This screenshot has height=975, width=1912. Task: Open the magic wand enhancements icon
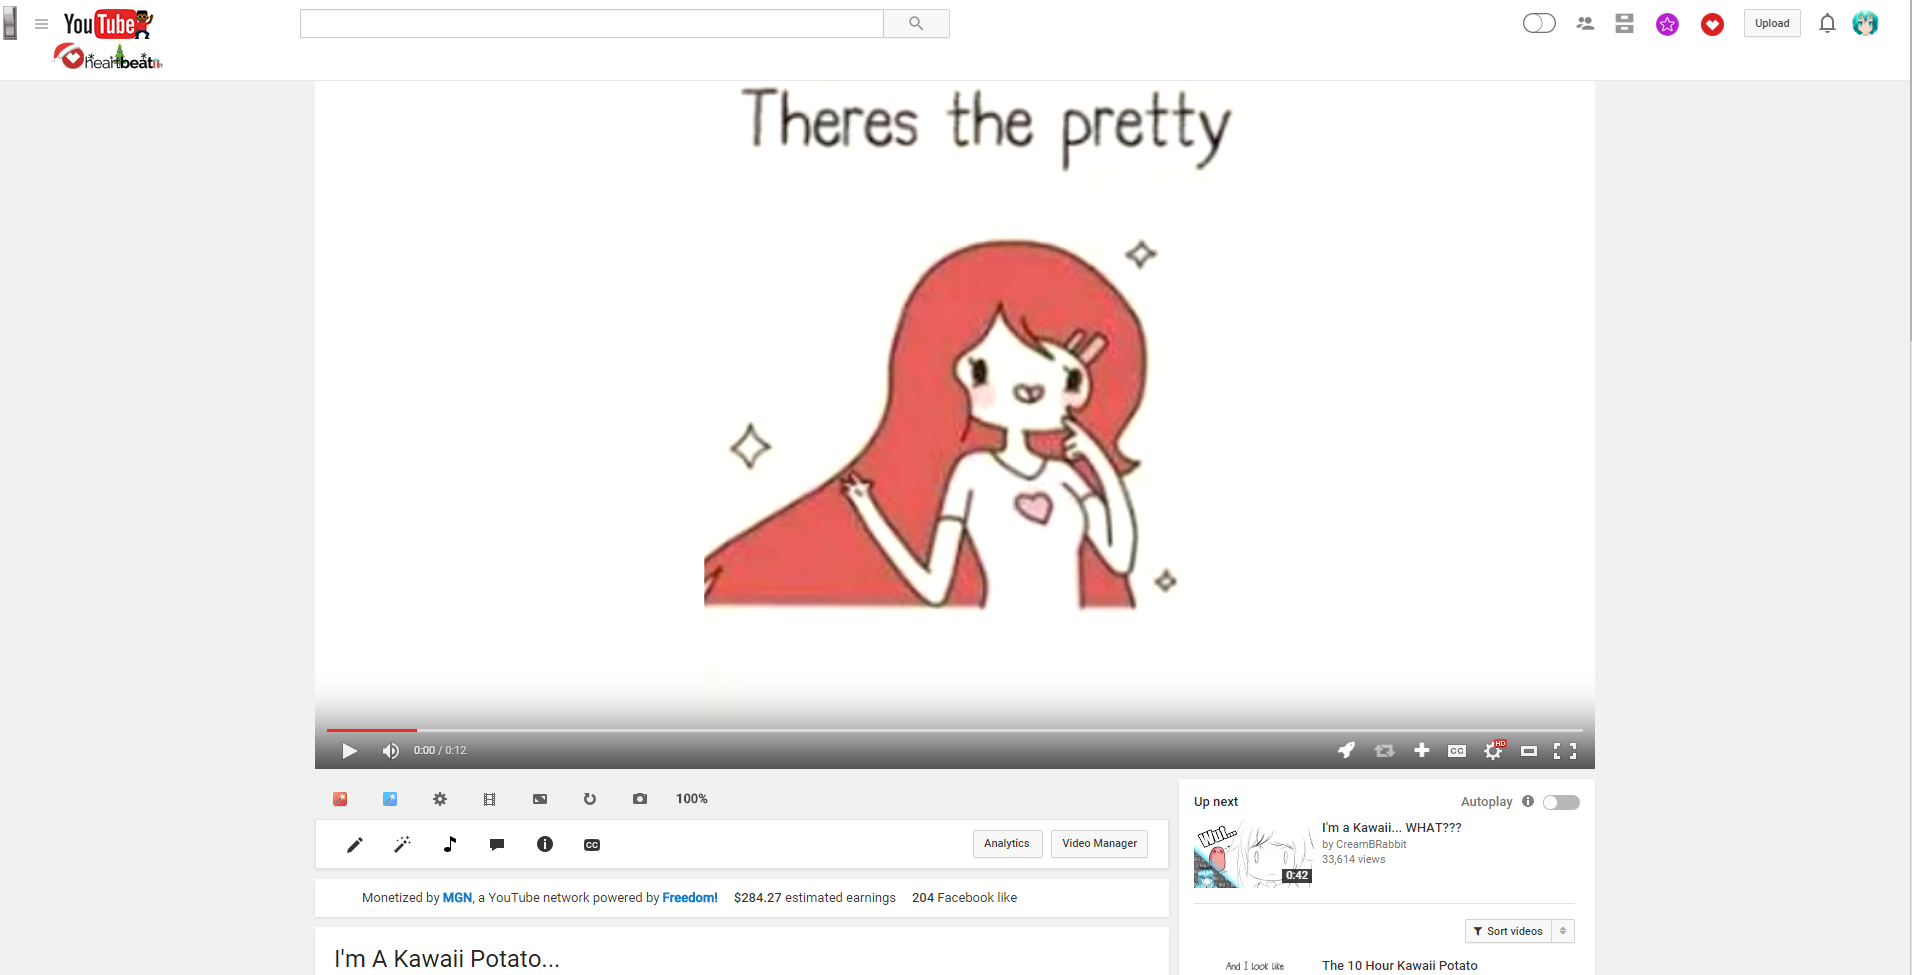pos(402,845)
